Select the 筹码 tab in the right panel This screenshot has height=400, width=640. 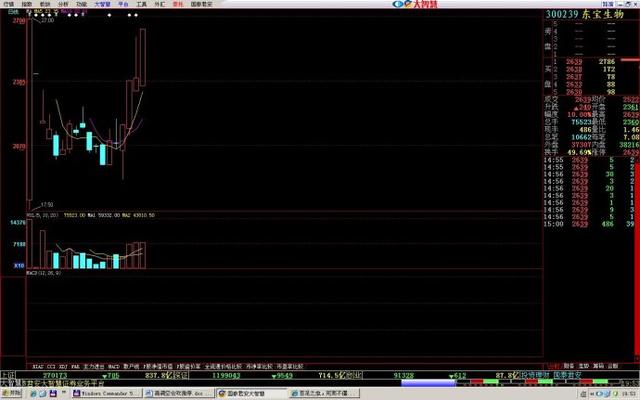click(598, 366)
